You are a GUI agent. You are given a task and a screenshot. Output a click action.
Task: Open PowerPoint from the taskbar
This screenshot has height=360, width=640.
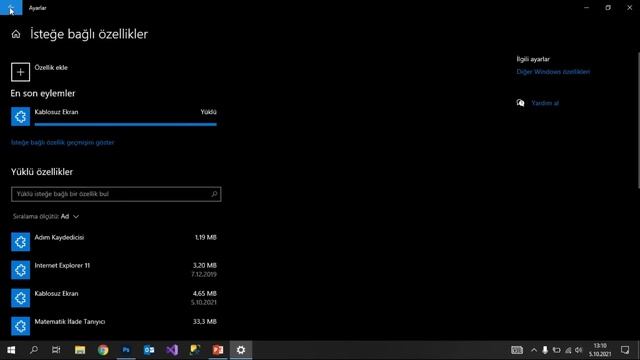coord(218,350)
